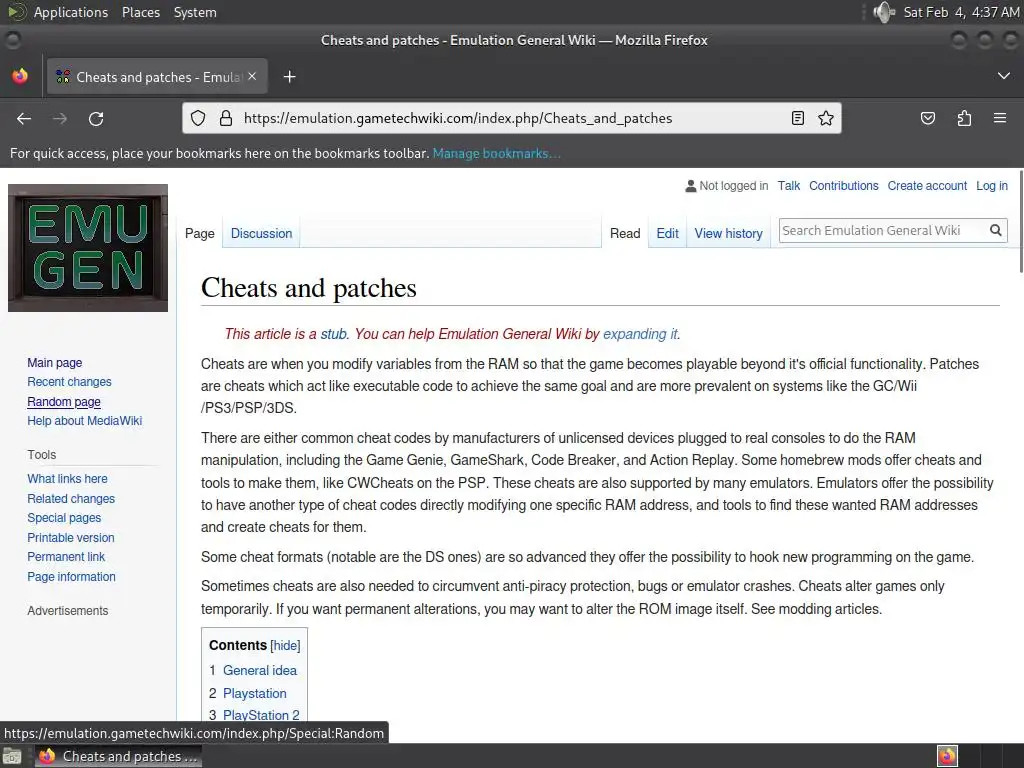Click the Talk link
This screenshot has width=1024, height=768.
tap(788, 185)
